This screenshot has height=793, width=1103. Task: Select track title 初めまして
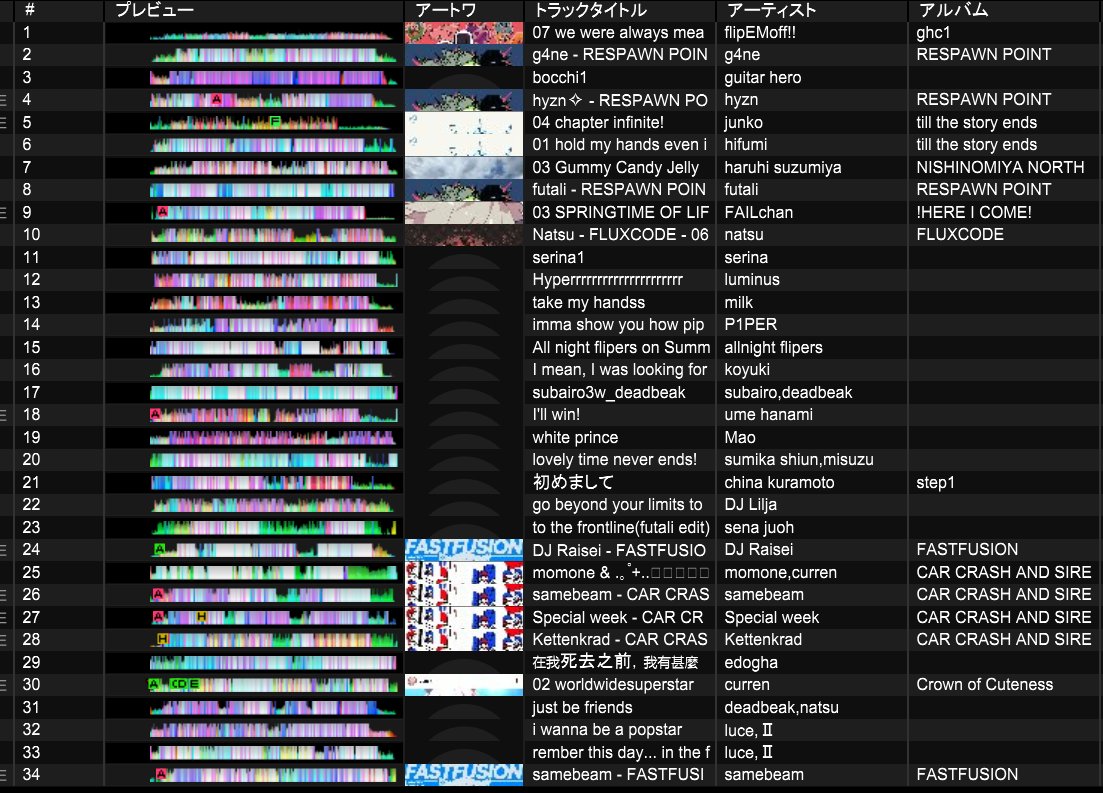pos(573,482)
